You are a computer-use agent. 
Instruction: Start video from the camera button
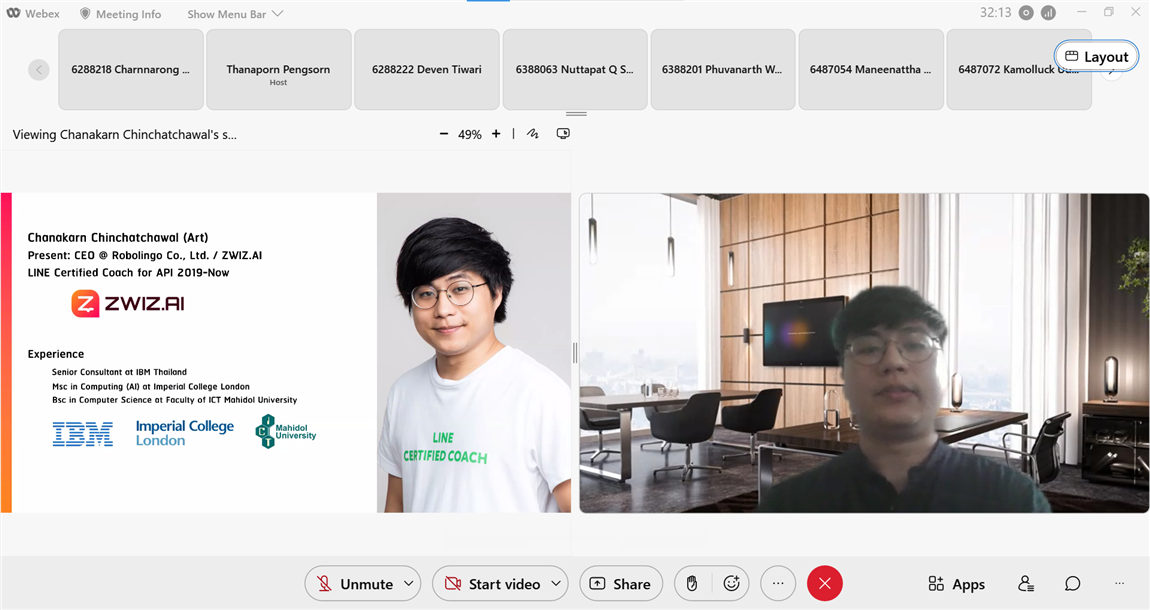pos(492,584)
